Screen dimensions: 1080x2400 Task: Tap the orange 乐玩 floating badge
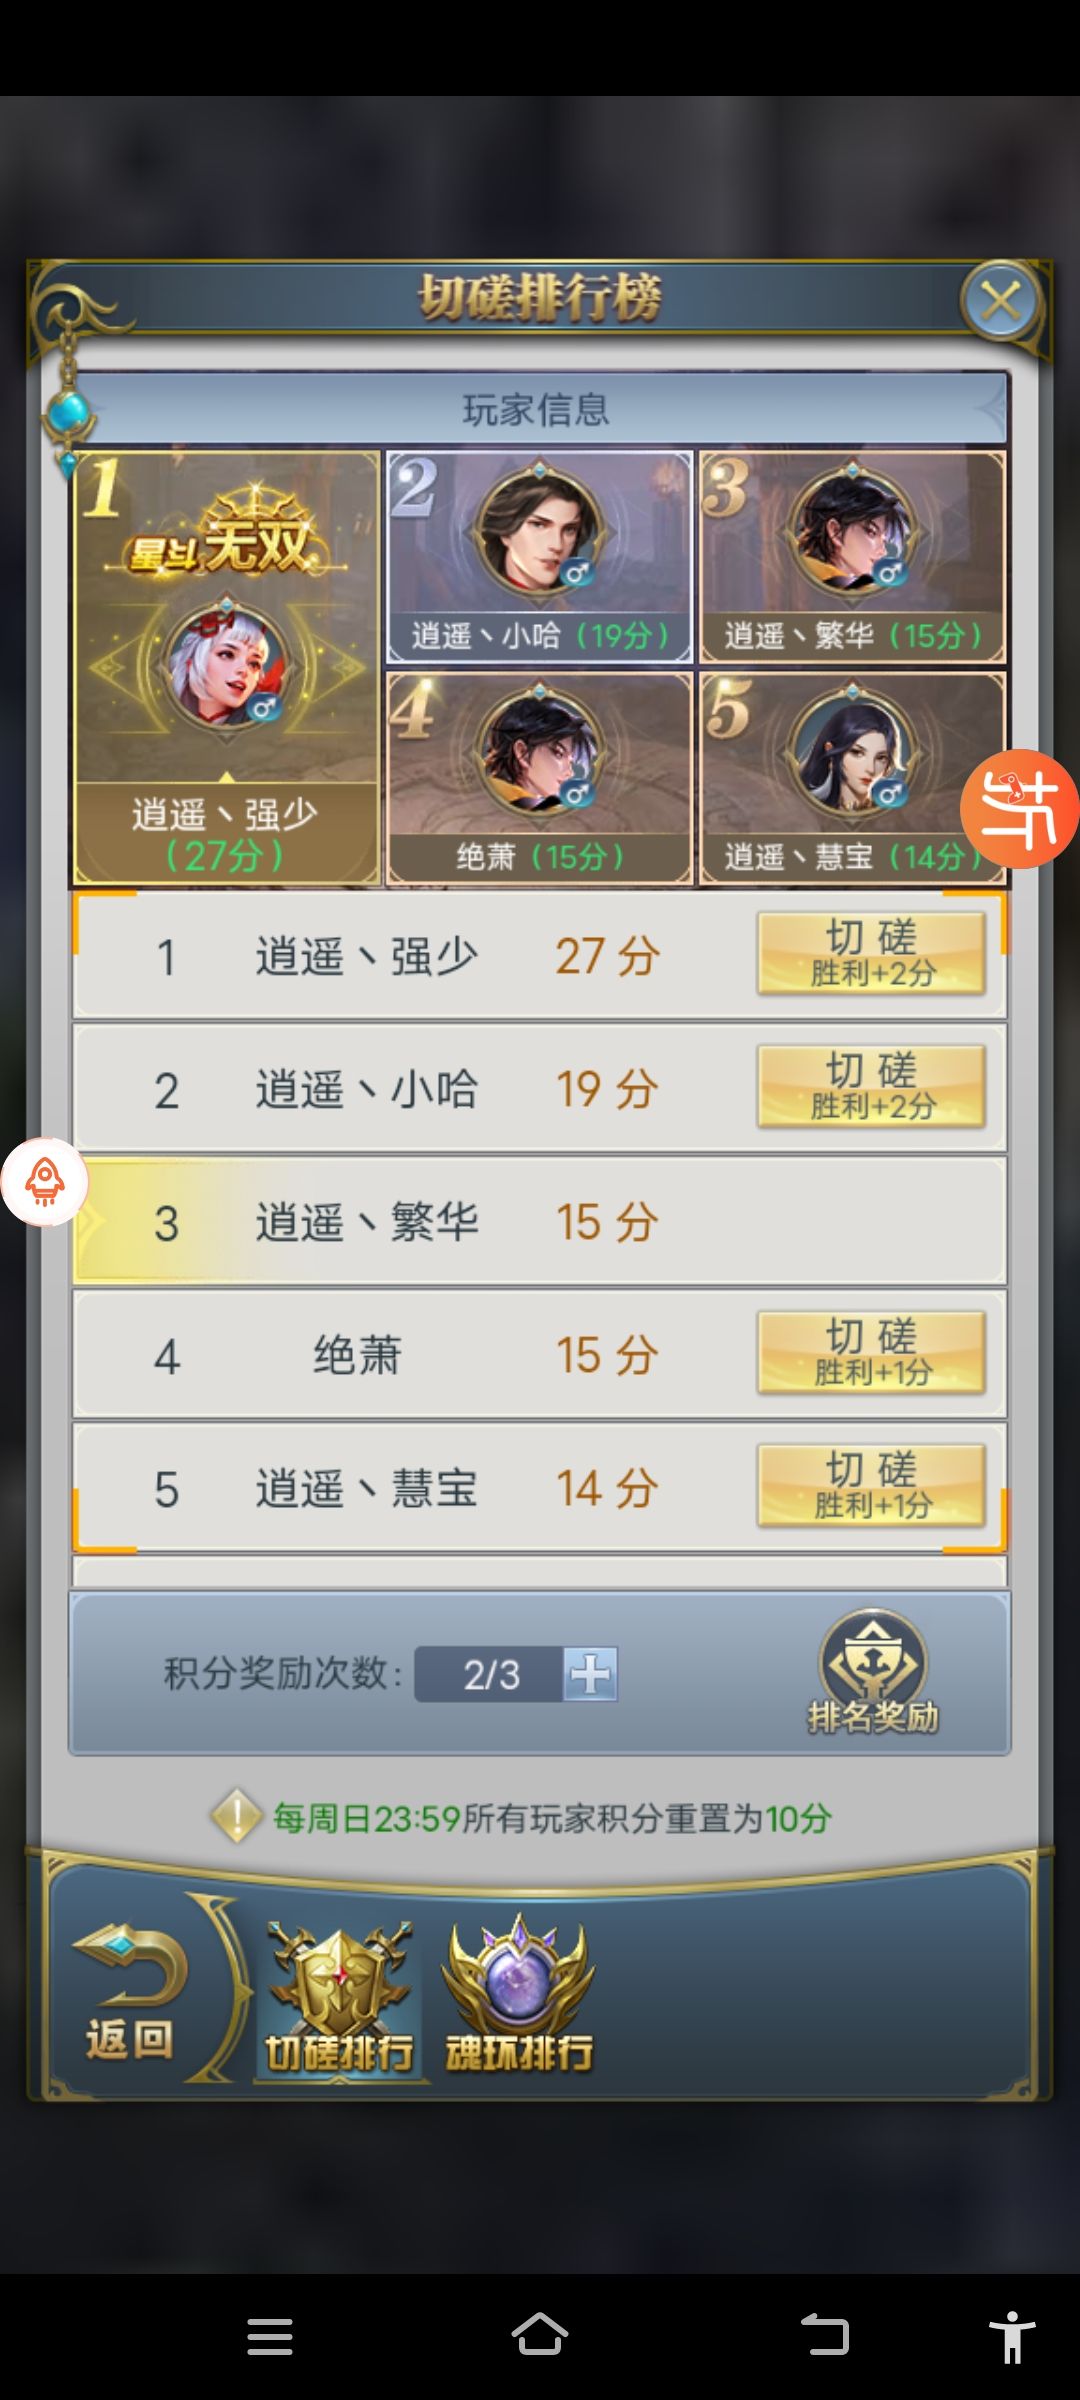tap(1019, 809)
